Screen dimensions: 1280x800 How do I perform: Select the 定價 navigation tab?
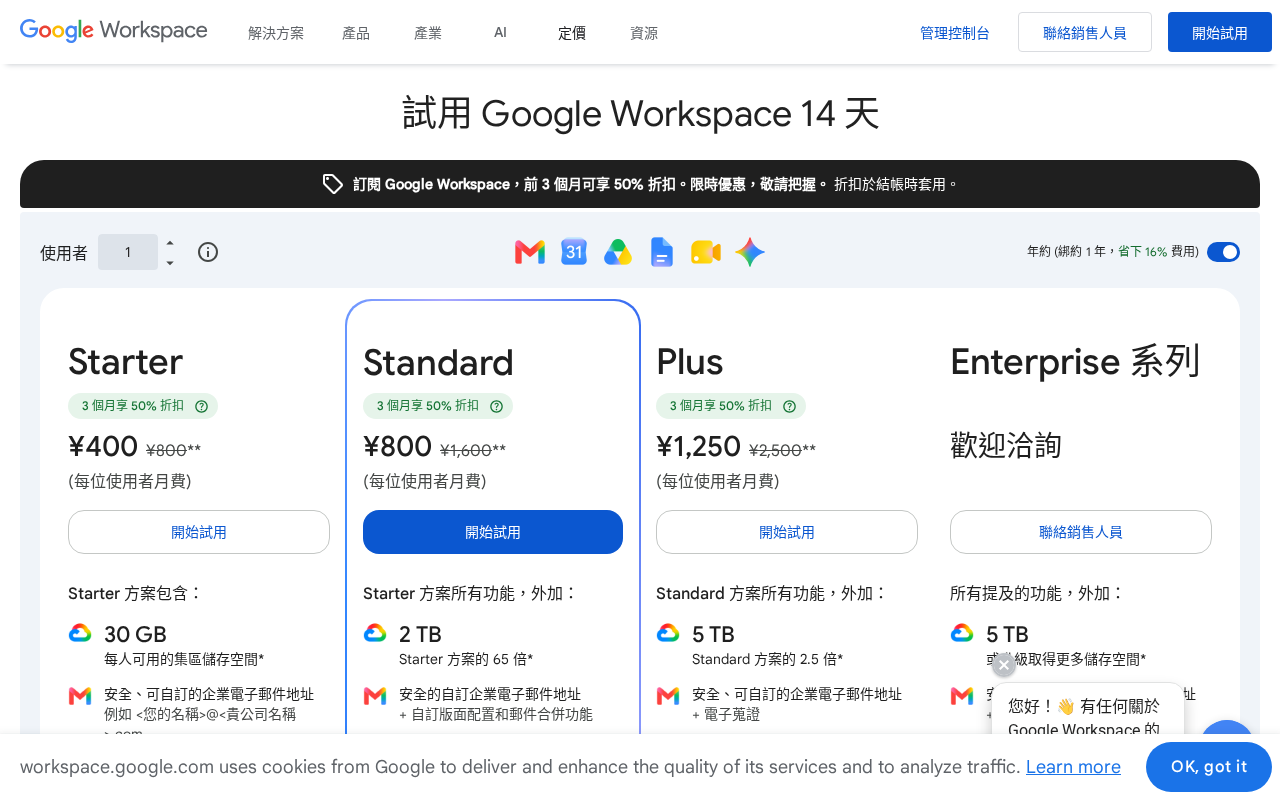(572, 33)
